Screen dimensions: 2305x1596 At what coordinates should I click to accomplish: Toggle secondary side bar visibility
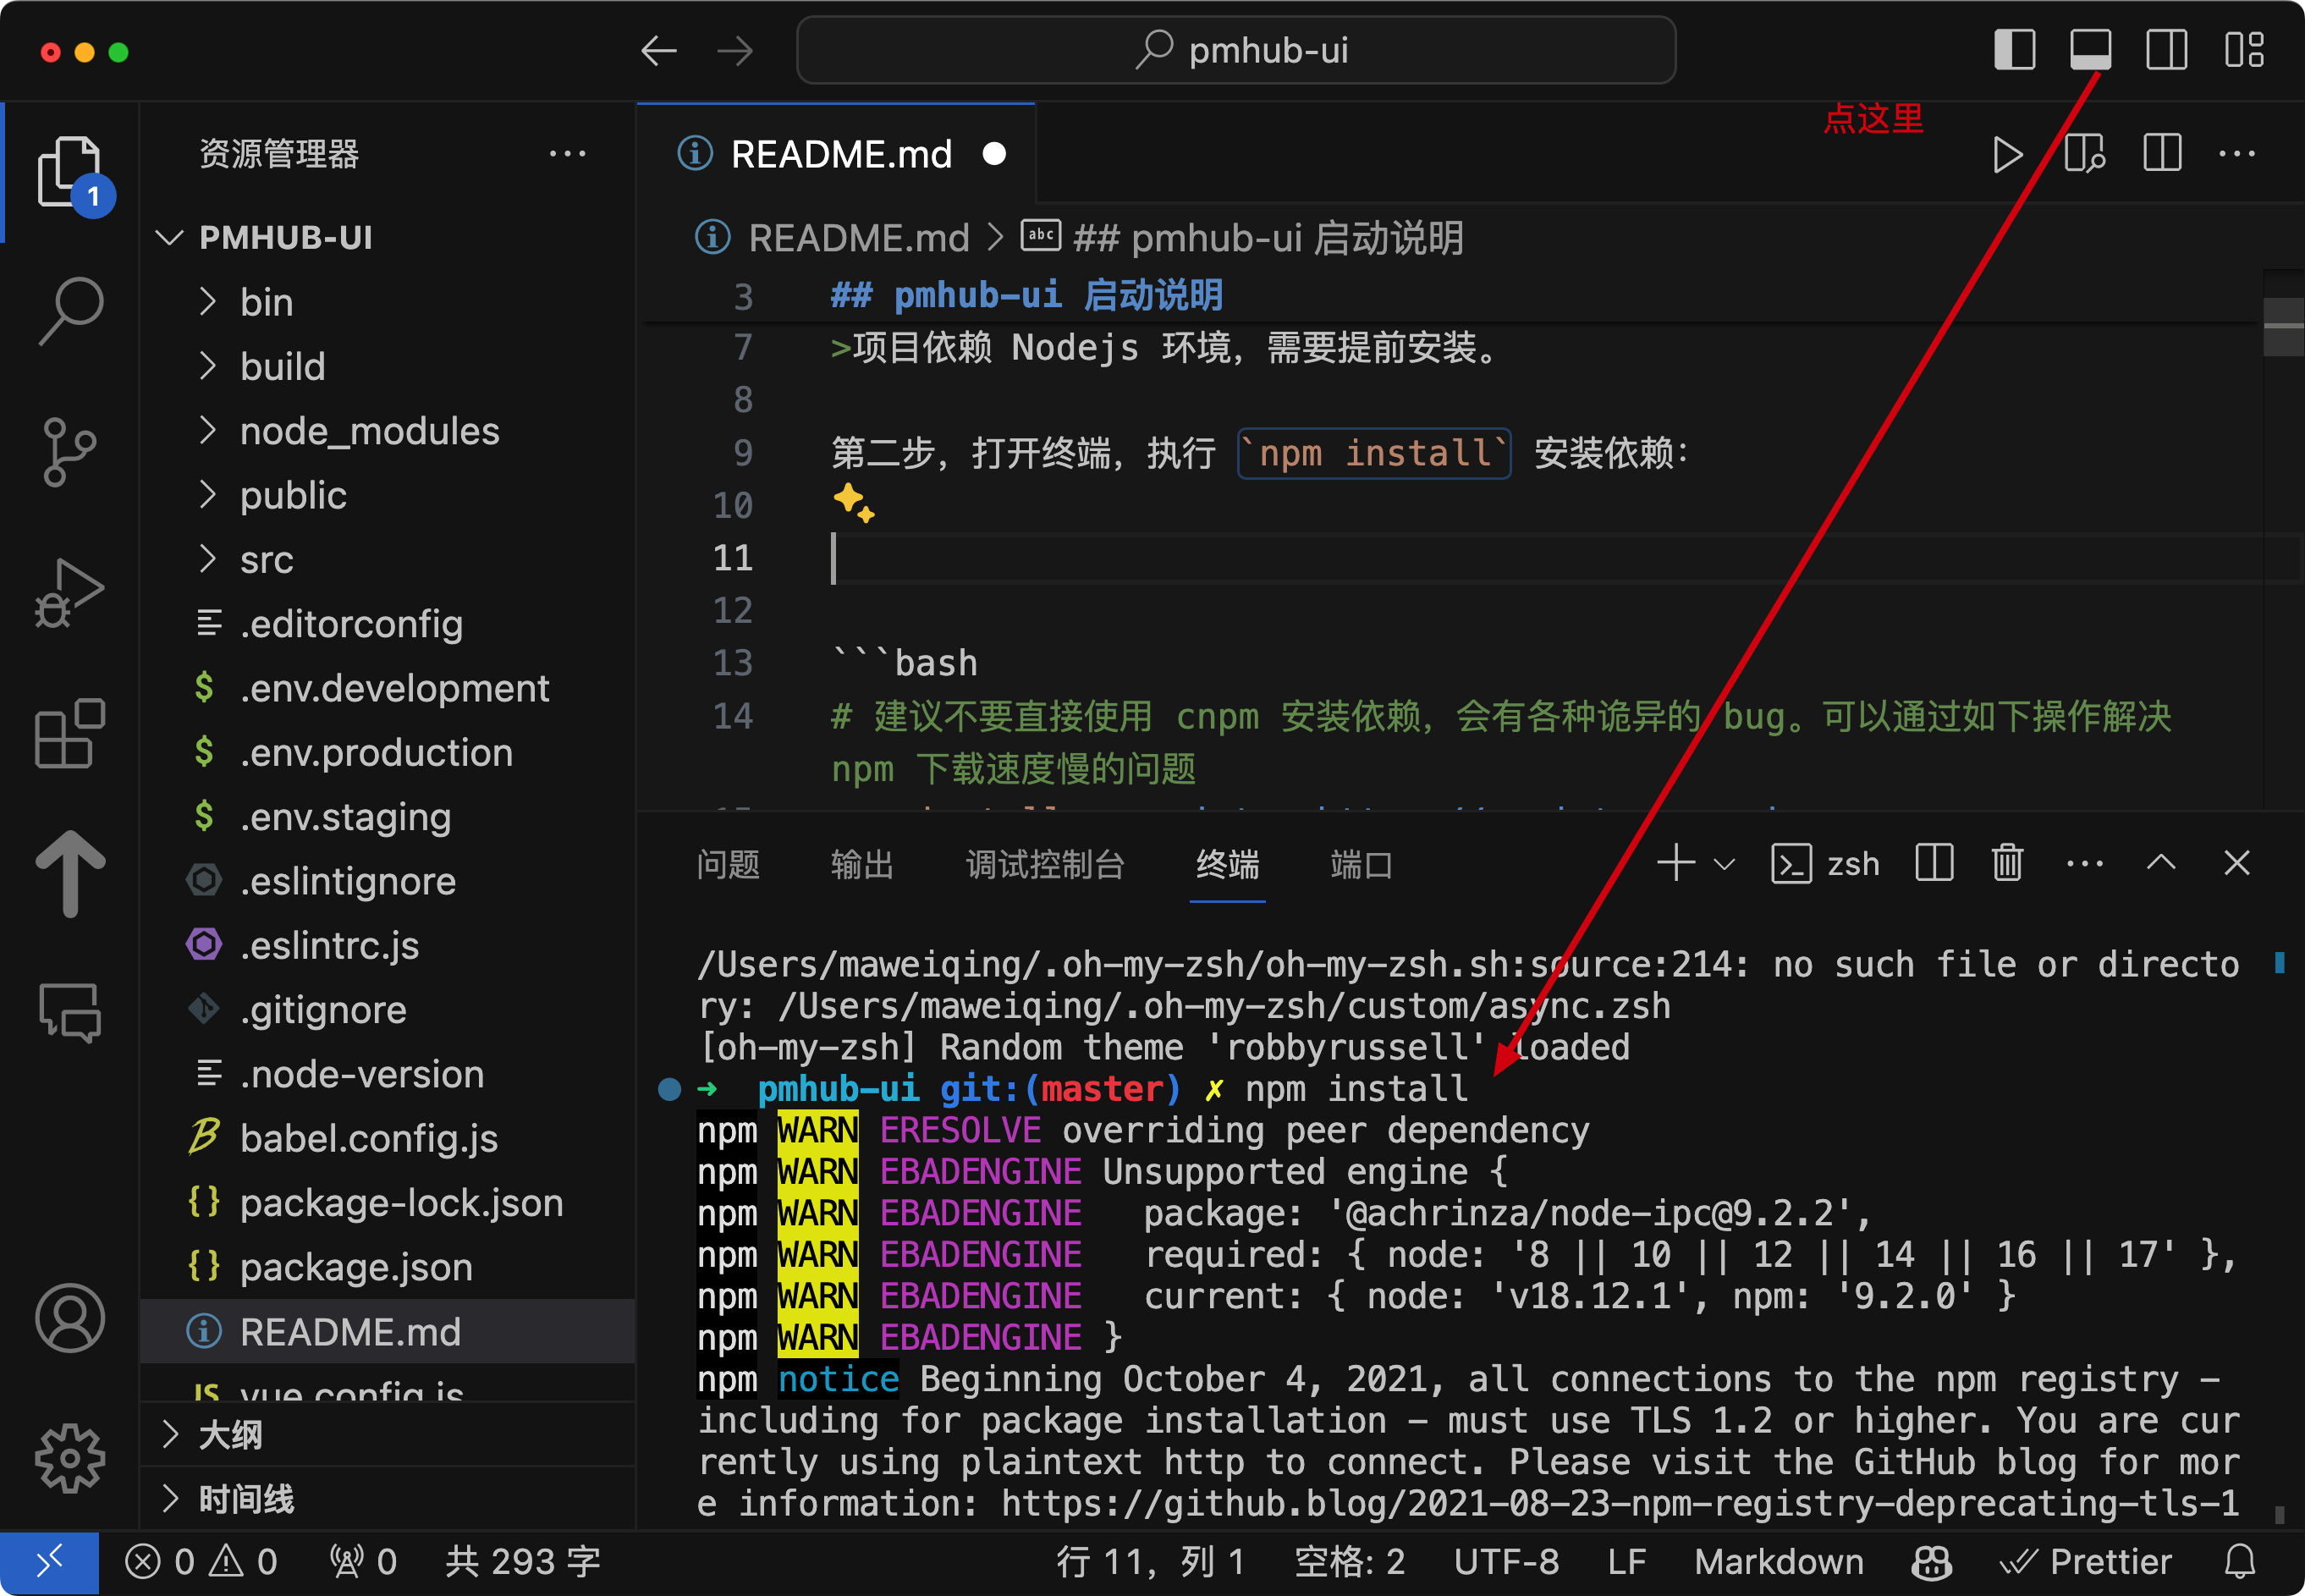[2166, 50]
